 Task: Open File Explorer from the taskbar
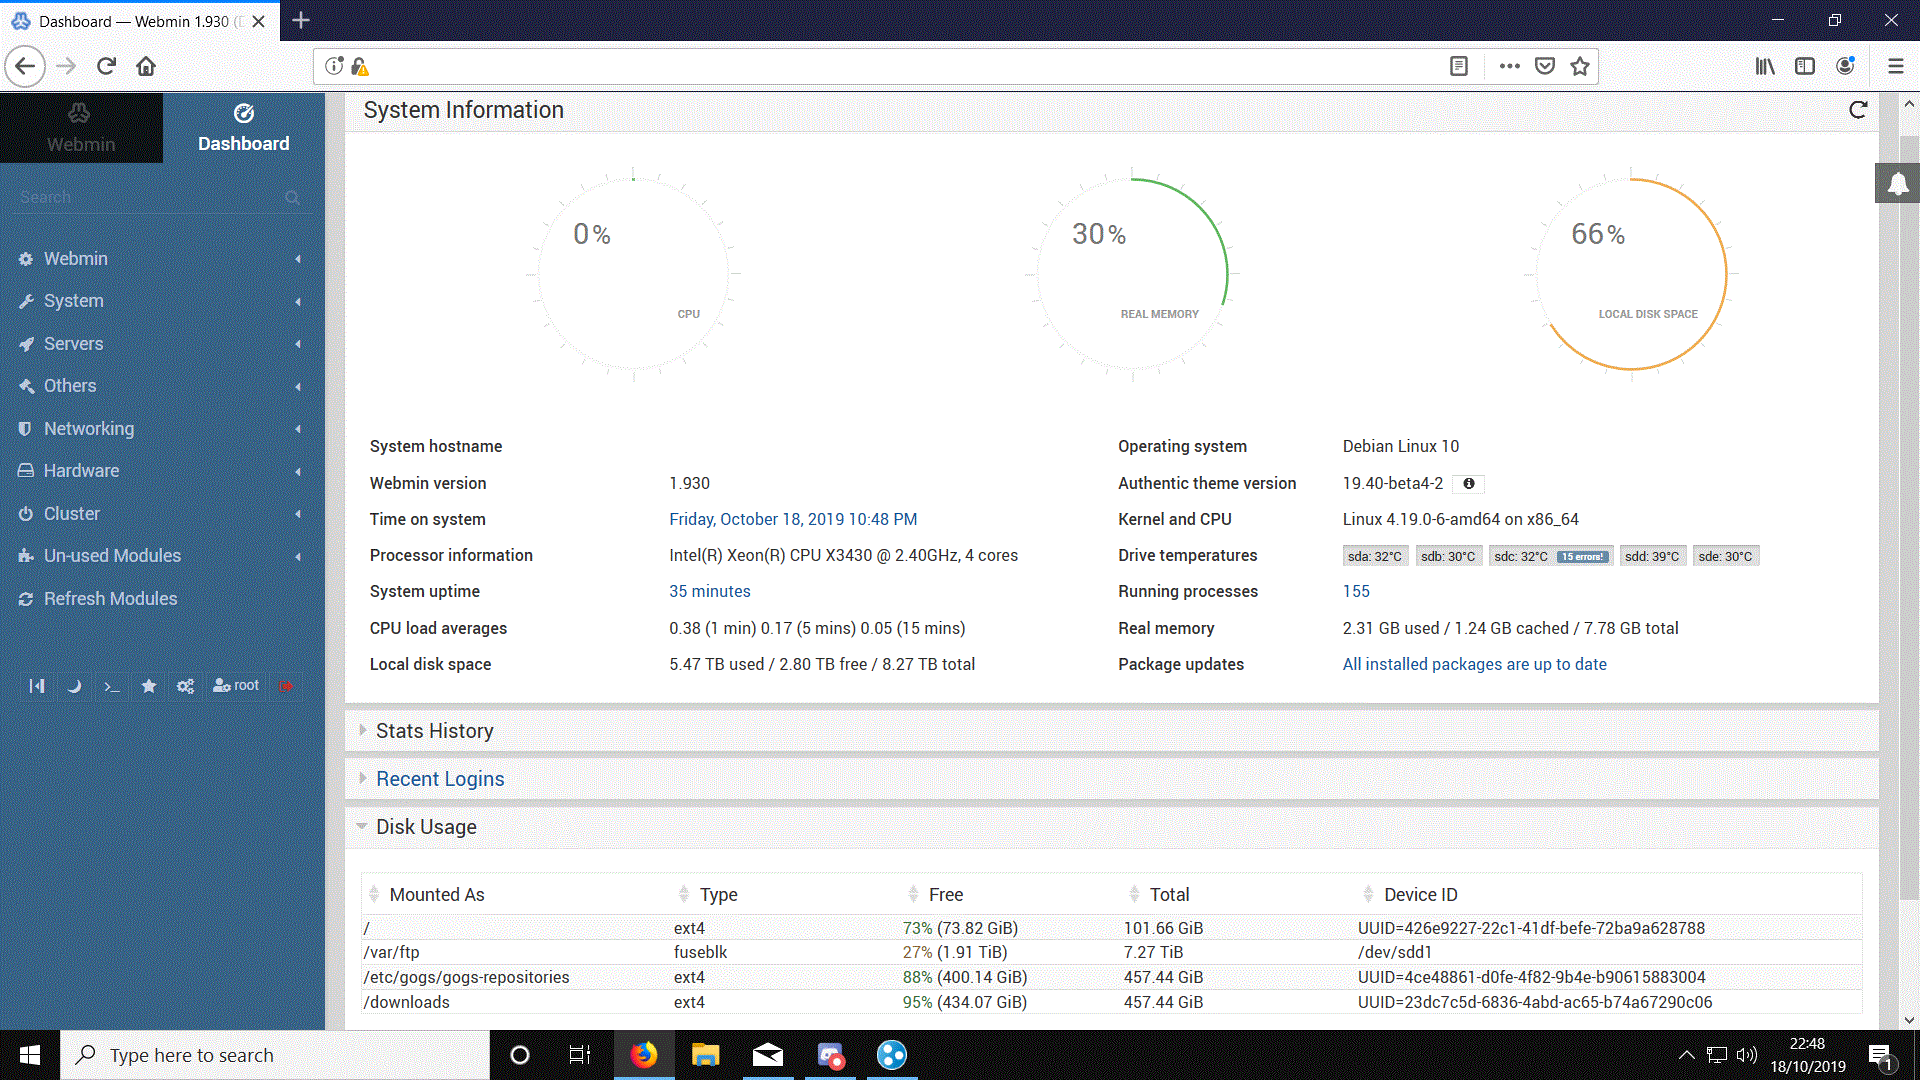click(706, 1055)
